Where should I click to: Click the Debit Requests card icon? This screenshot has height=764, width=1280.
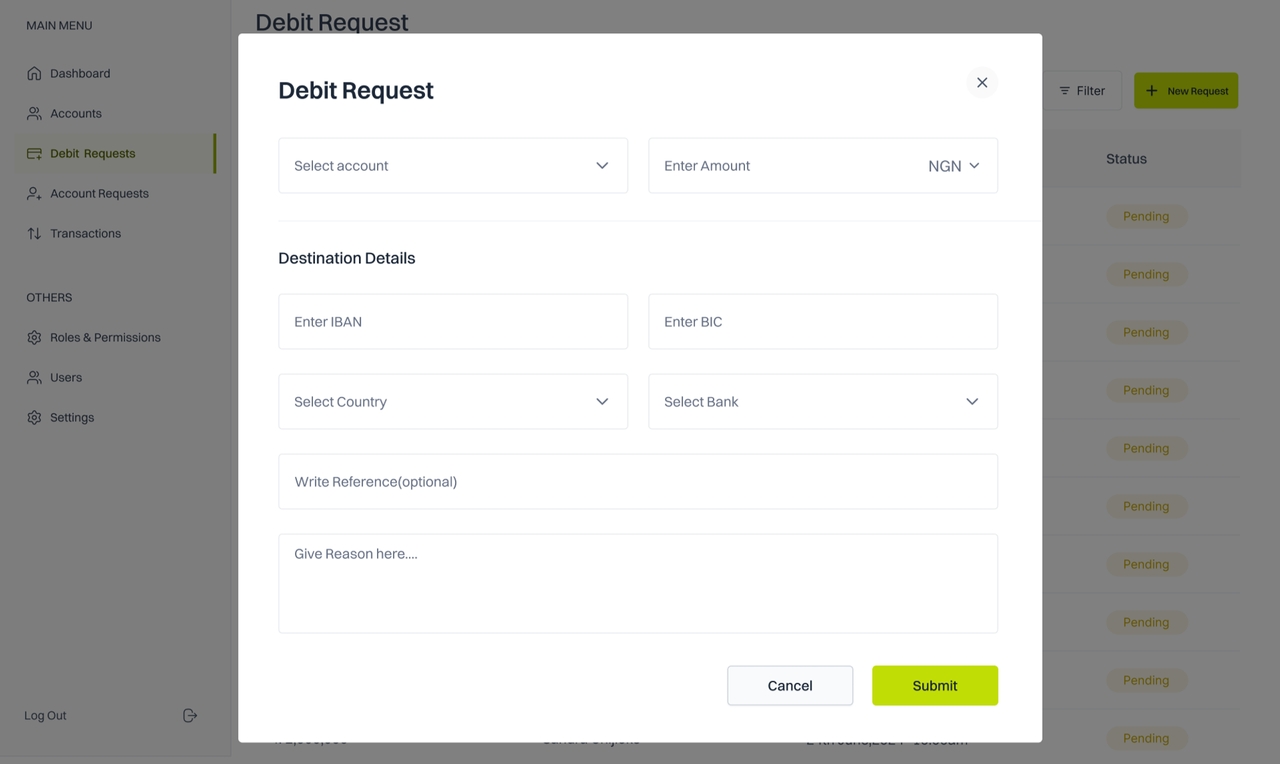point(34,153)
